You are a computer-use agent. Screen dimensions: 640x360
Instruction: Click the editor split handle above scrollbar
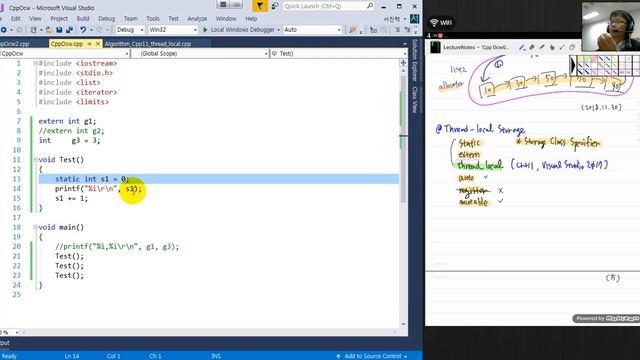tap(403, 62)
